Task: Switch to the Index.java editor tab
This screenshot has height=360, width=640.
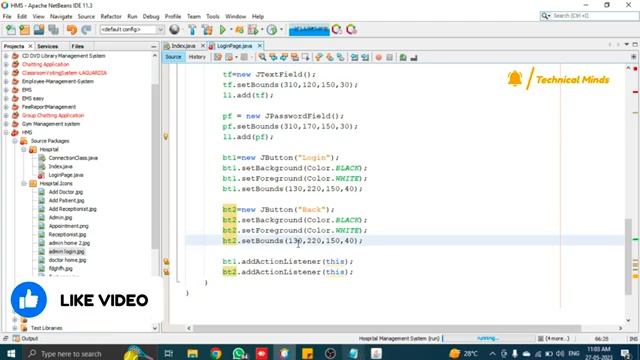Action: tap(183, 46)
